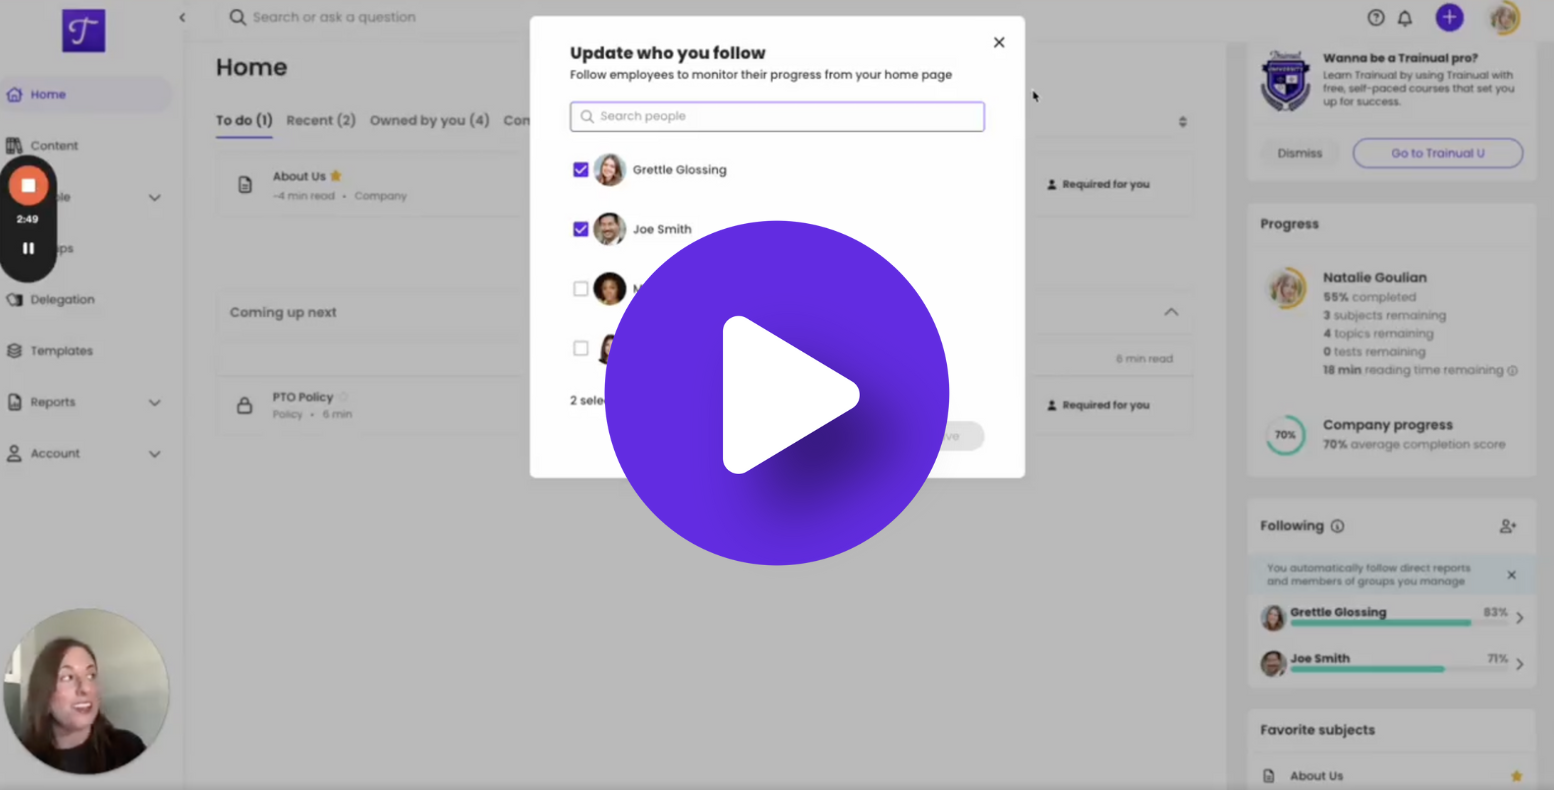The image size is (1554, 790).
Task: Click the Go to Trainual U button
Action: pos(1437,153)
